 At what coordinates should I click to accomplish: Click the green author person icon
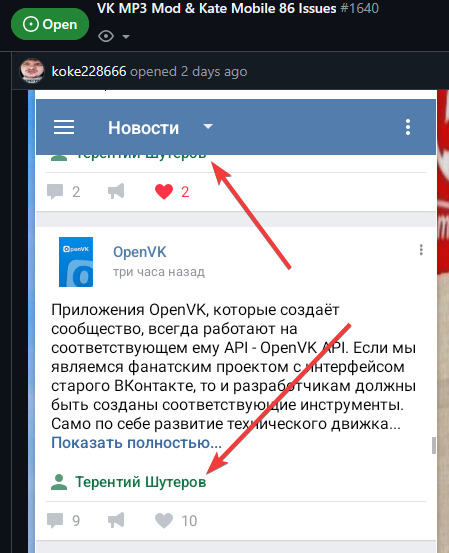[59, 482]
